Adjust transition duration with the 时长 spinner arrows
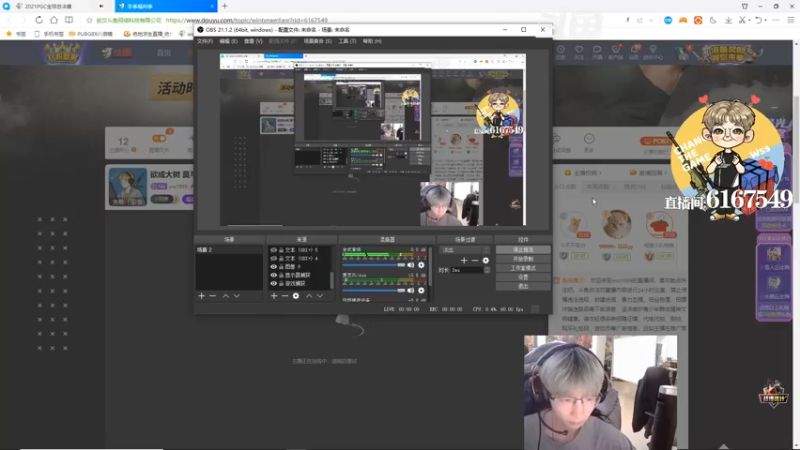 487,270
